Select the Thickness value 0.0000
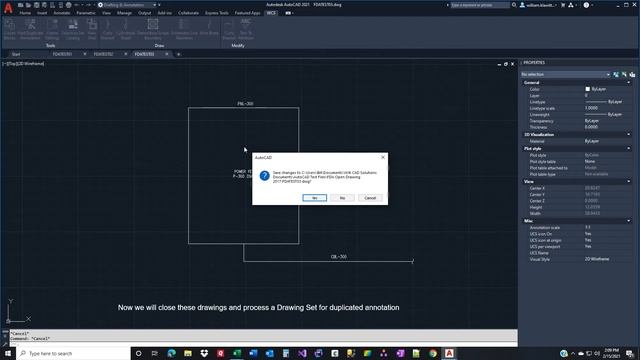 591,127
